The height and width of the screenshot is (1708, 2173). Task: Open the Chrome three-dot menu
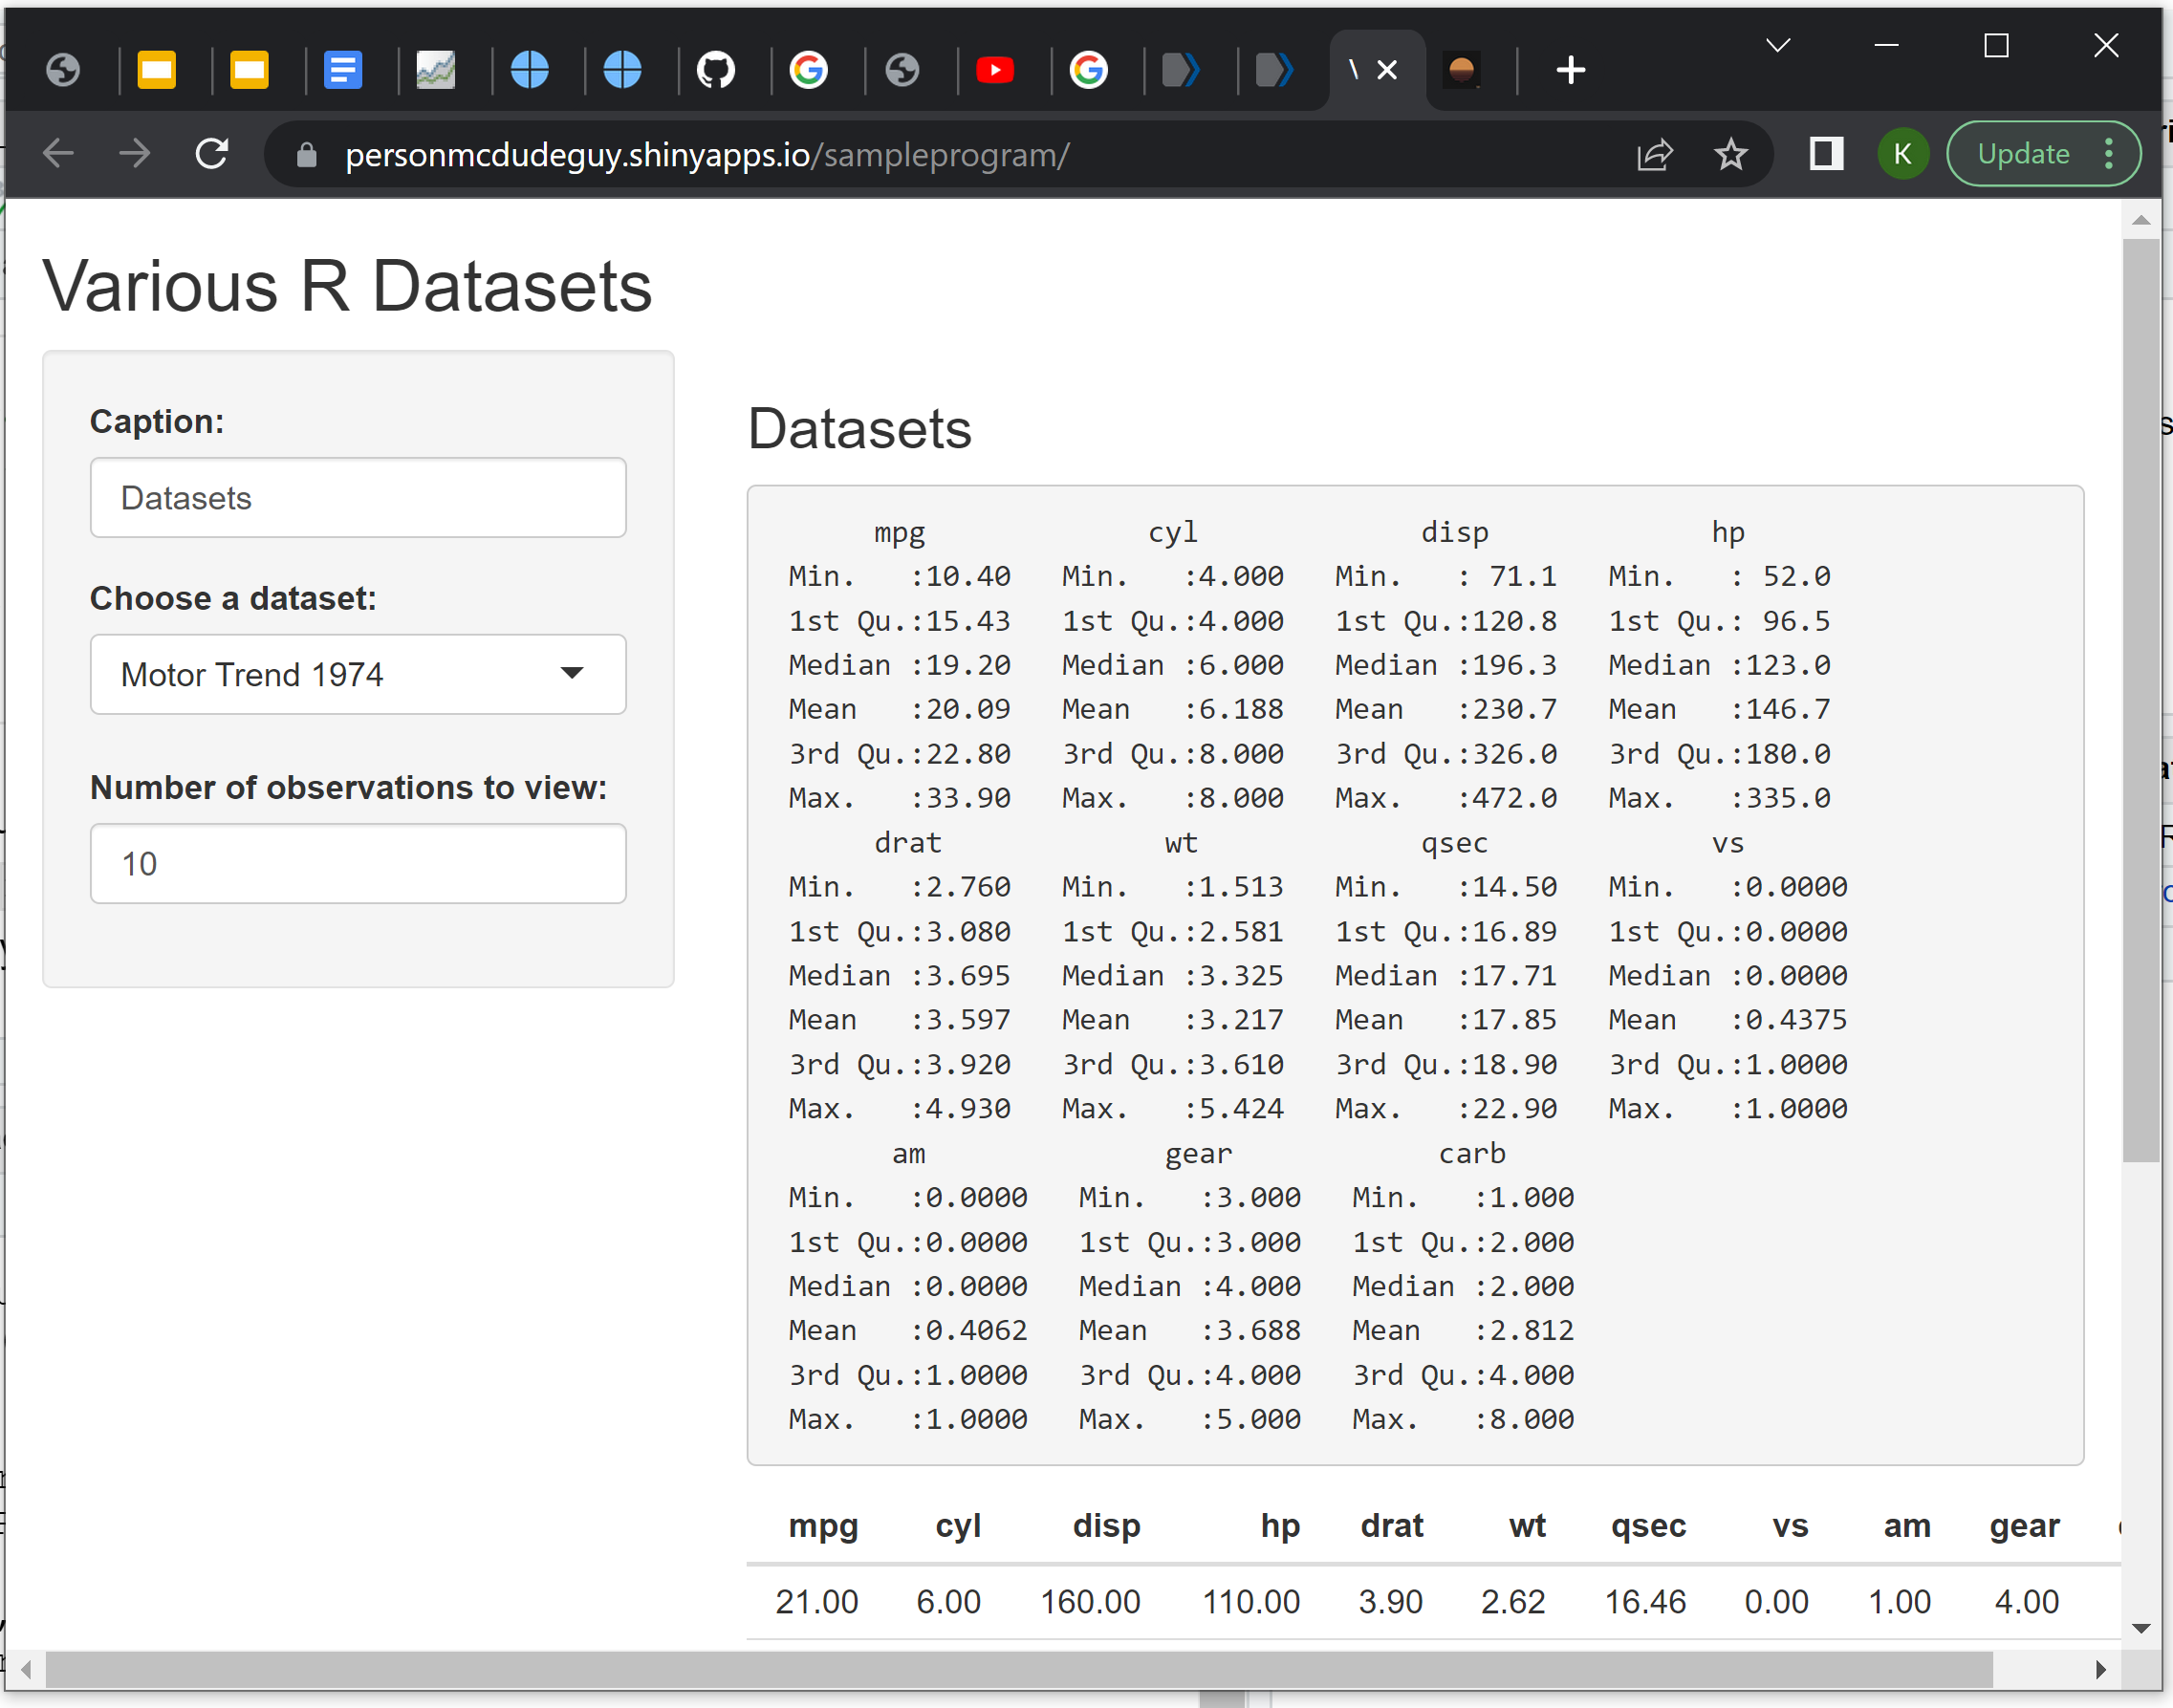tap(2109, 154)
